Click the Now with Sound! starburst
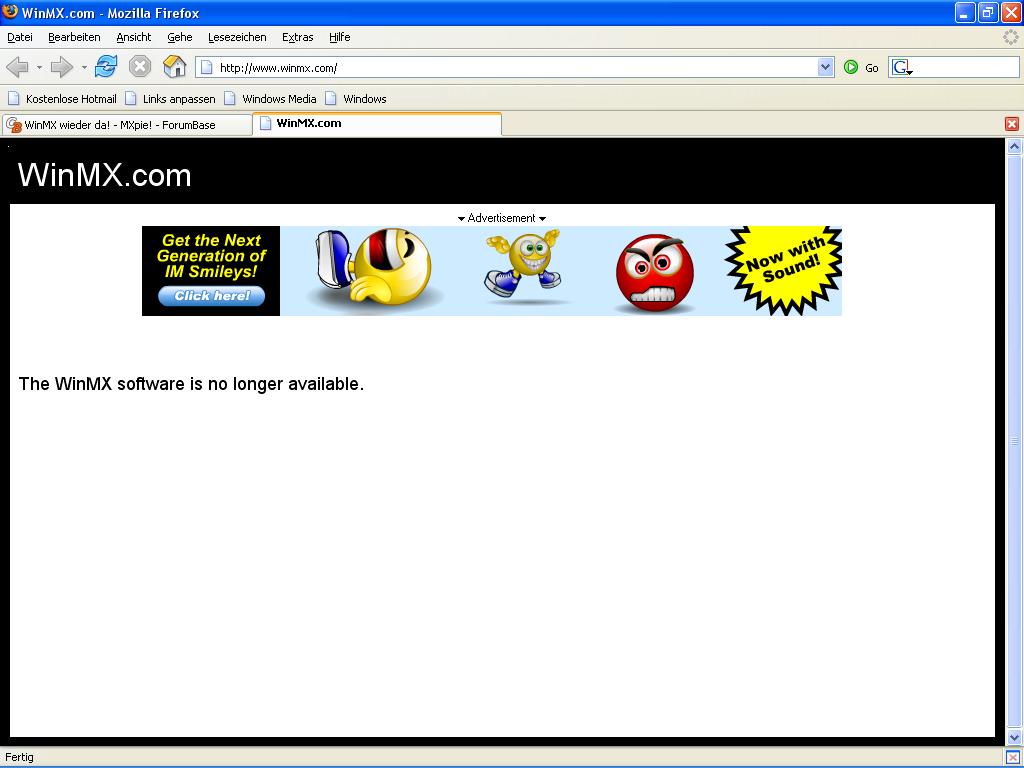The height and width of the screenshot is (768, 1024). point(783,270)
